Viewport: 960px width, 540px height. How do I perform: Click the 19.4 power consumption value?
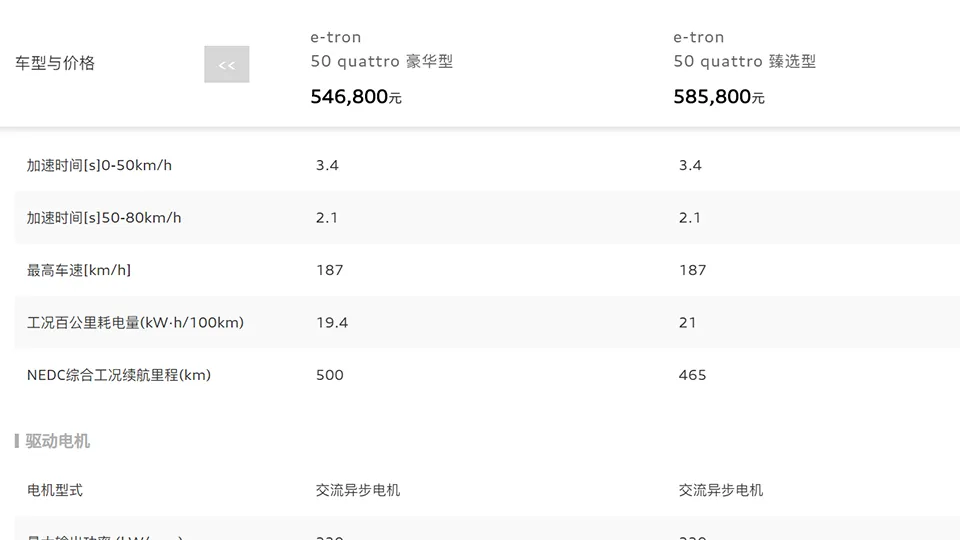click(332, 323)
